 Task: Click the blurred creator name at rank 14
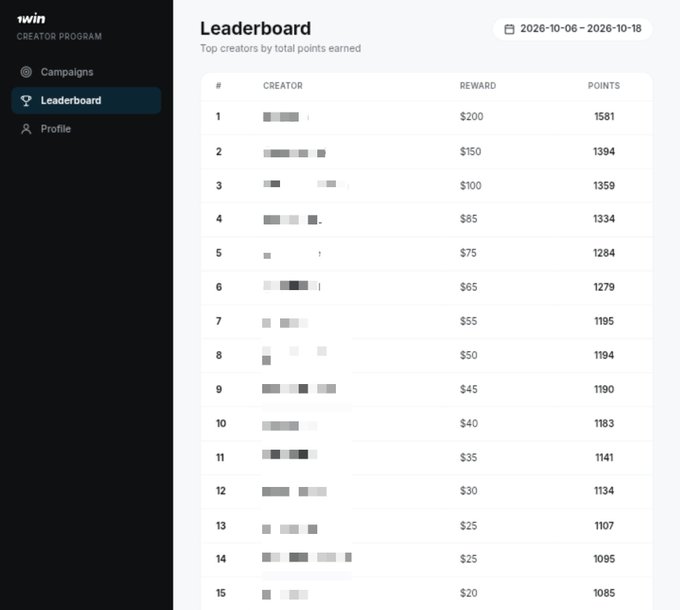[x=307, y=557]
